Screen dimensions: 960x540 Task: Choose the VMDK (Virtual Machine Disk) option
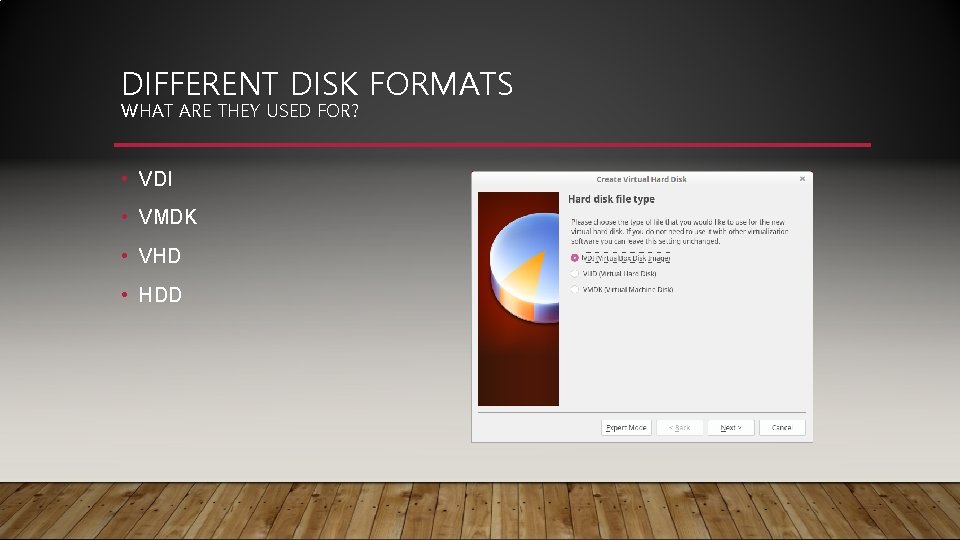pos(622,290)
